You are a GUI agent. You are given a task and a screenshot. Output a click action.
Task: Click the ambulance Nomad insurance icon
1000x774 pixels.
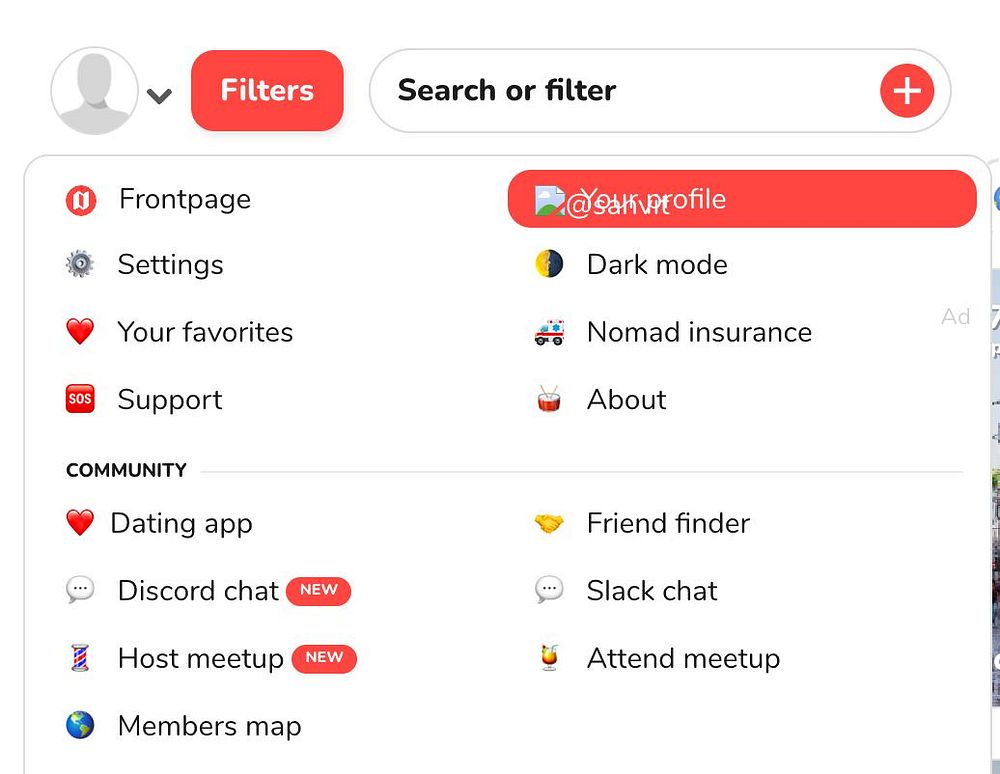coord(549,332)
